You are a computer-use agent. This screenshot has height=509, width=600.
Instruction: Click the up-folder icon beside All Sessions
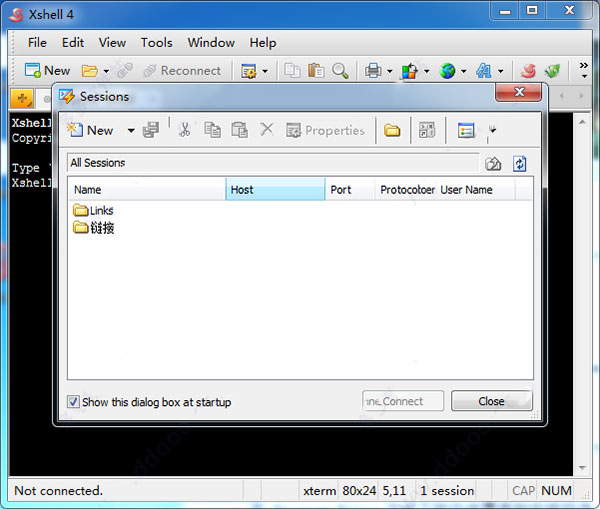click(493, 164)
